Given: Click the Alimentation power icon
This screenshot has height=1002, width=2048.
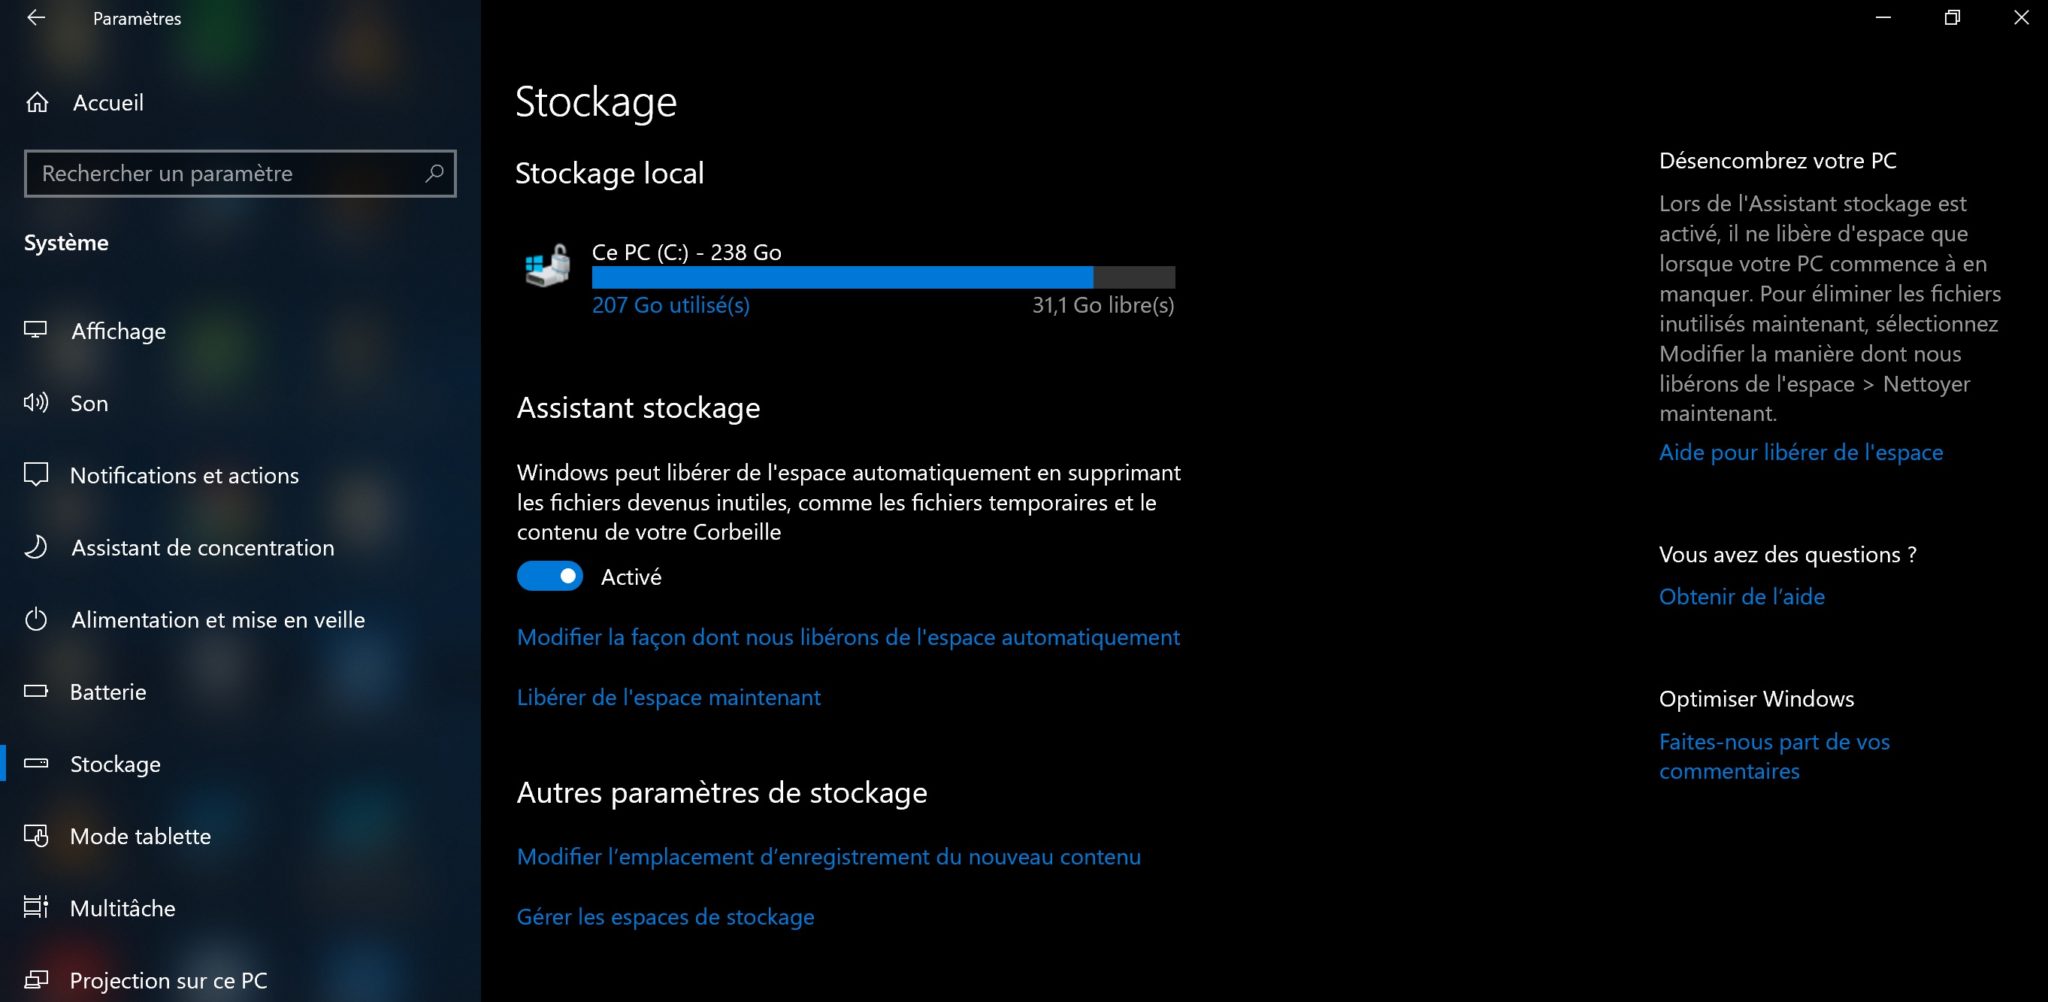Looking at the screenshot, I should click(36, 620).
